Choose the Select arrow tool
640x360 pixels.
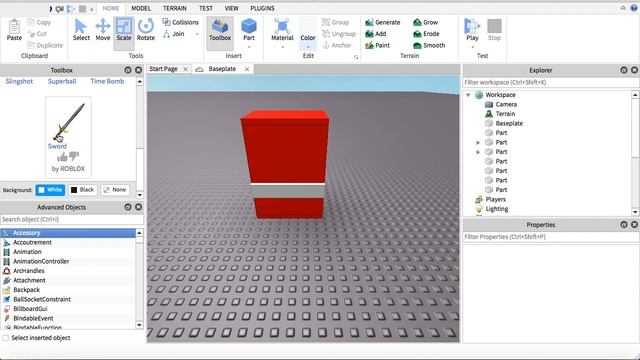point(81,29)
